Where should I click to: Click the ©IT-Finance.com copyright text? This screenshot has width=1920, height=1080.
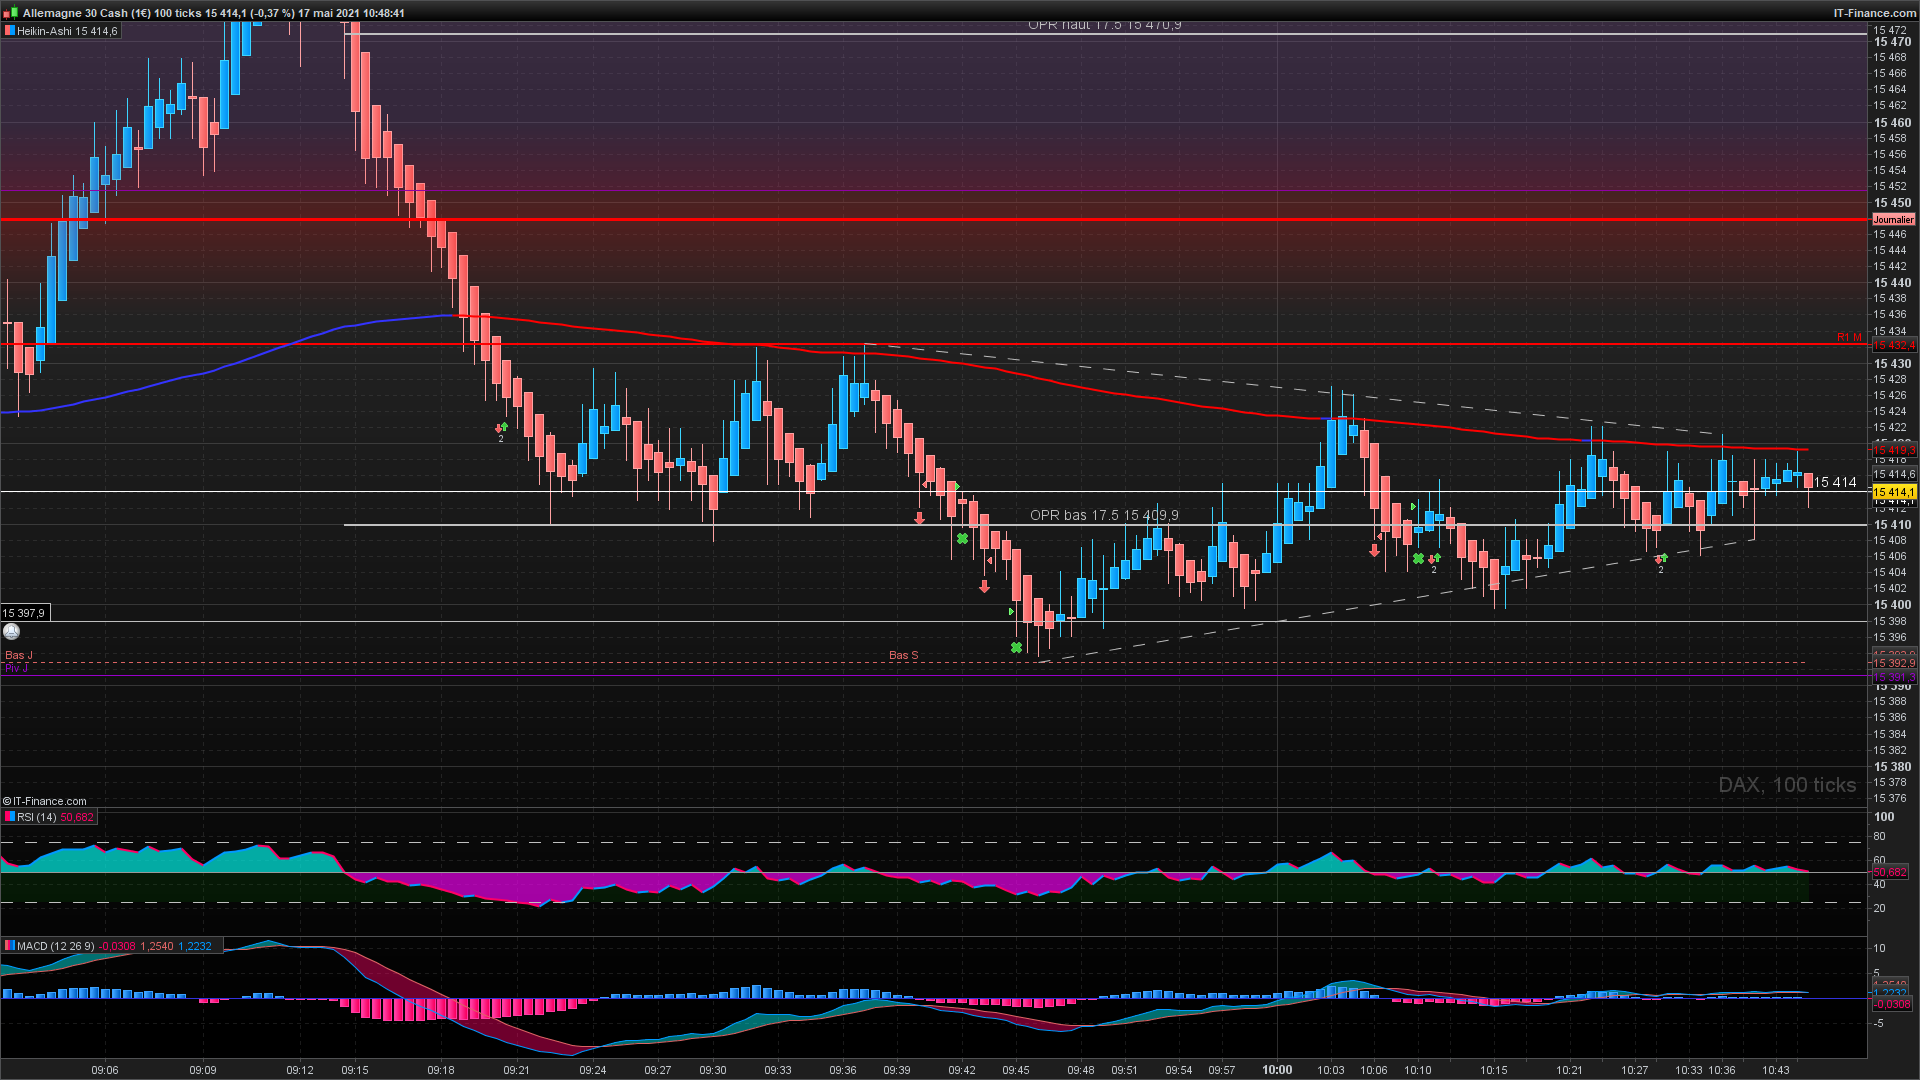45,801
